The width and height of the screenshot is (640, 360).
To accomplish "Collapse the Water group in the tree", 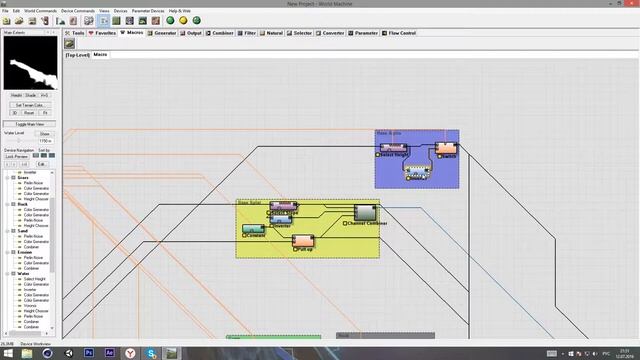I will click(x=7, y=274).
